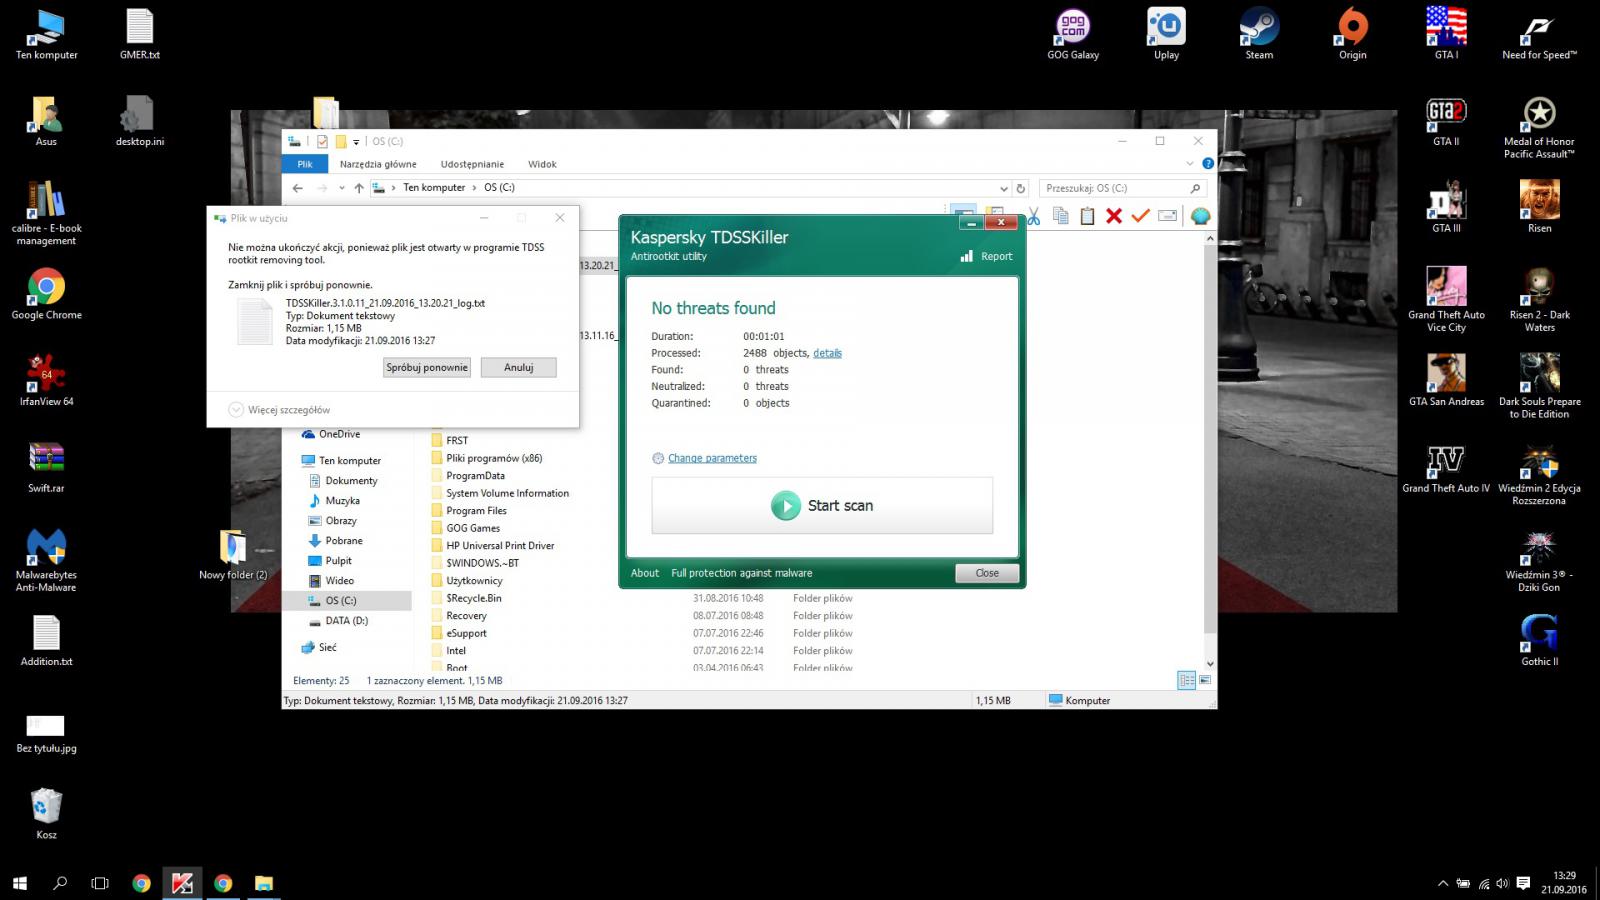Open recent locations dropdown next to forward arrow
1600x900 pixels.
pyautogui.click(x=341, y=188)
